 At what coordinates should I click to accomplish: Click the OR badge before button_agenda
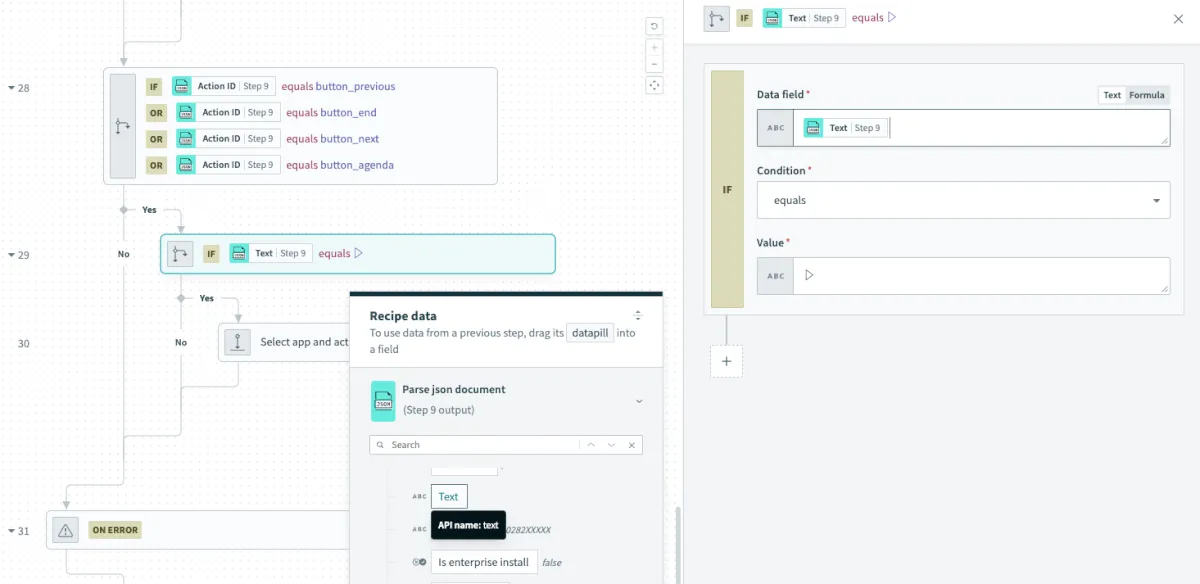156,165
